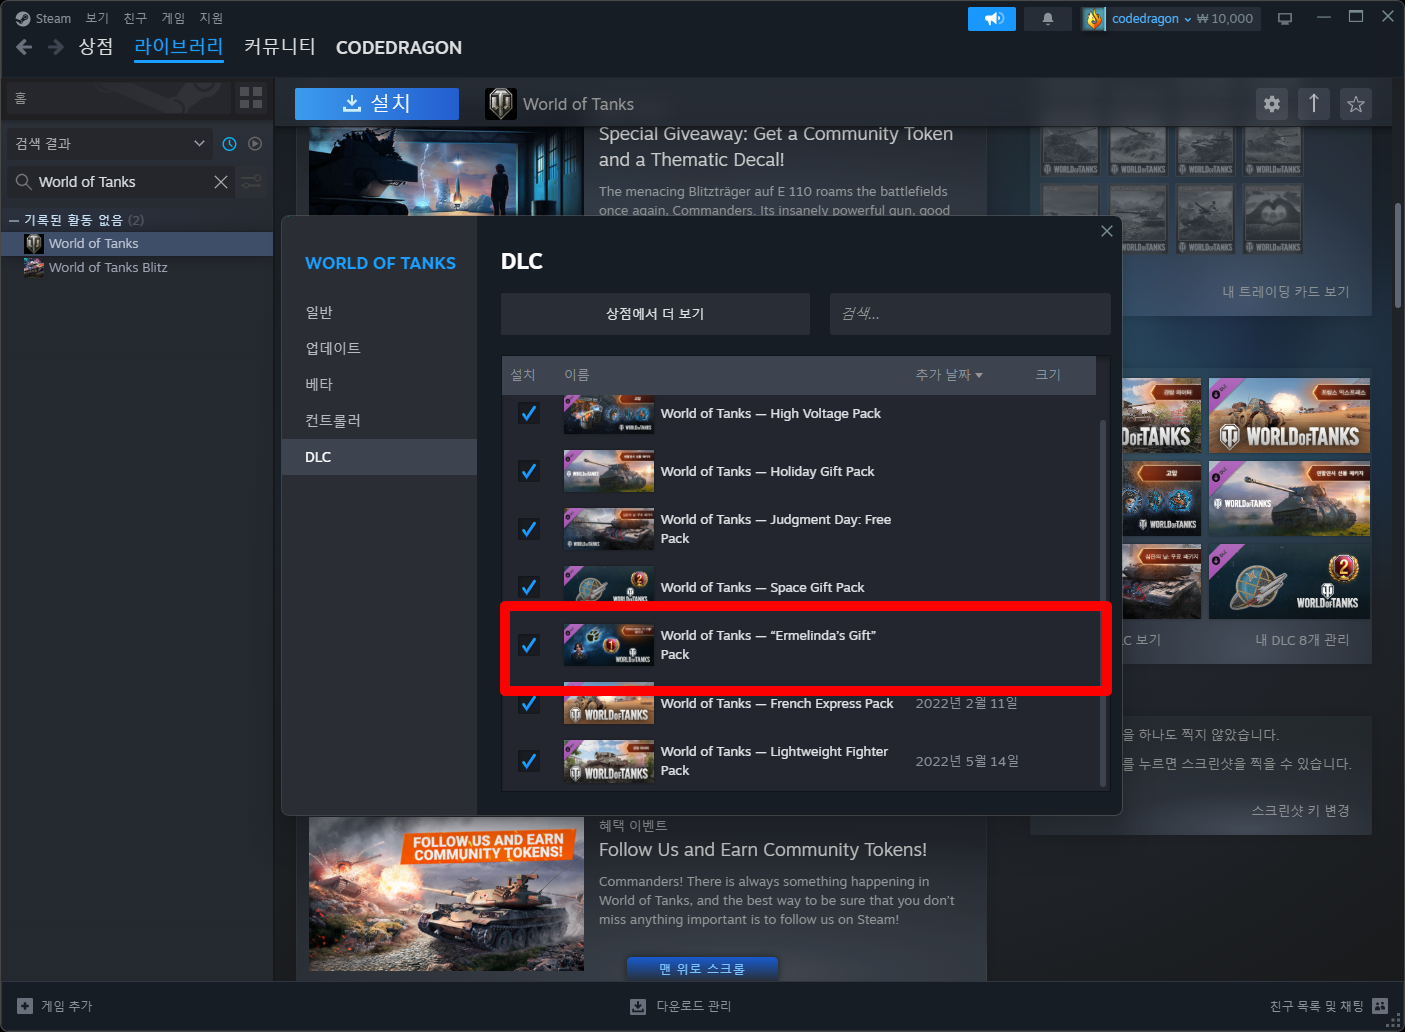Go to the 커뮤니티 tab
Image resolution: width=1405 pixels, height=1032 pixels.
click(x=280, y=47)
